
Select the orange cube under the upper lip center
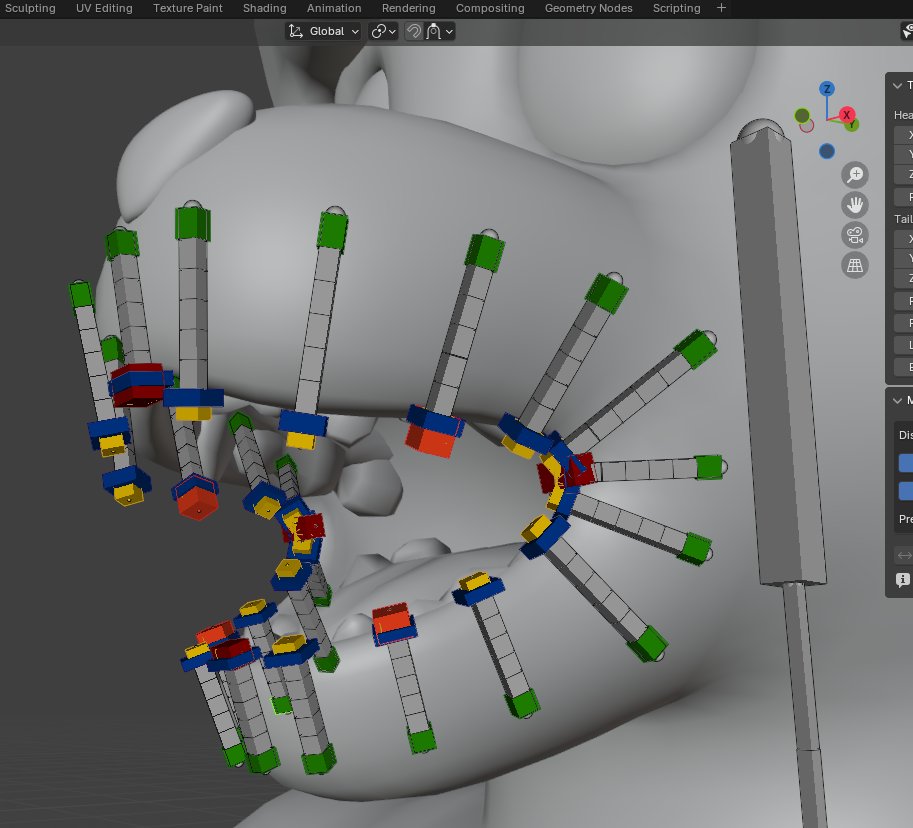pyautogui.click(x=430, y=440)
